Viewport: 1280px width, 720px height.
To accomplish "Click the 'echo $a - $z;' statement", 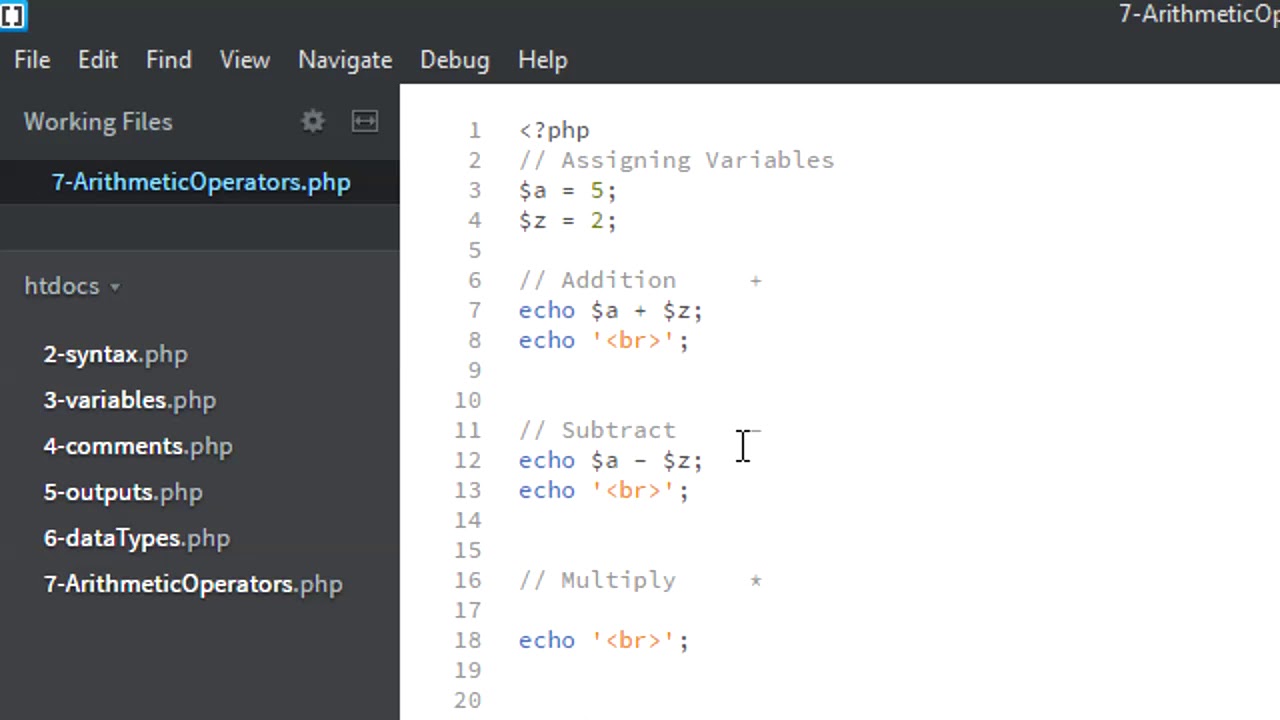I will pos(611,460).
